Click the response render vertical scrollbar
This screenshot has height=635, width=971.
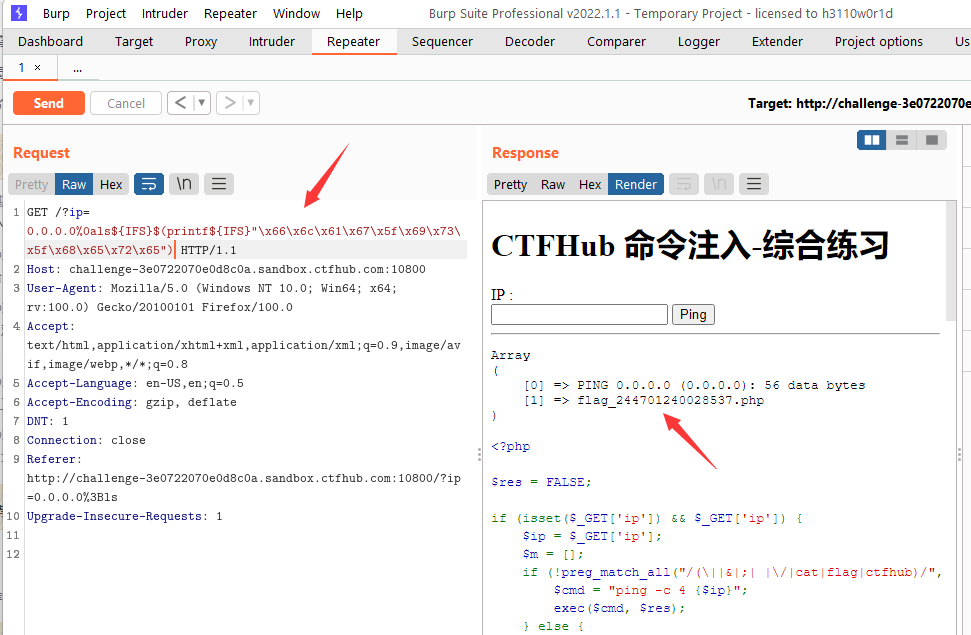point(951,261)
